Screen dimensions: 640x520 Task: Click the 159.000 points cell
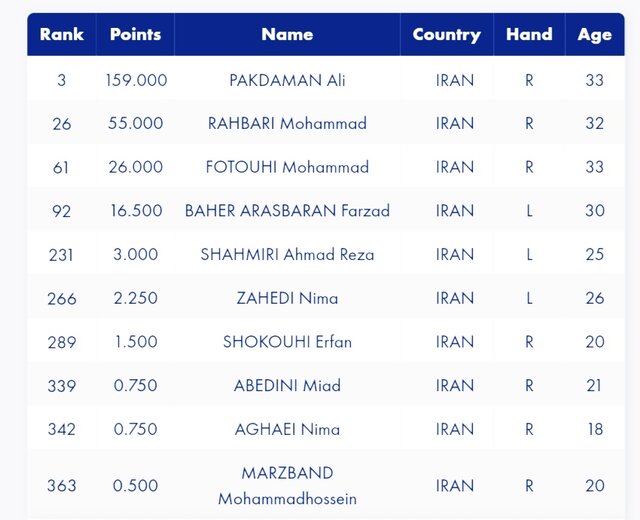tap(135, 80)
